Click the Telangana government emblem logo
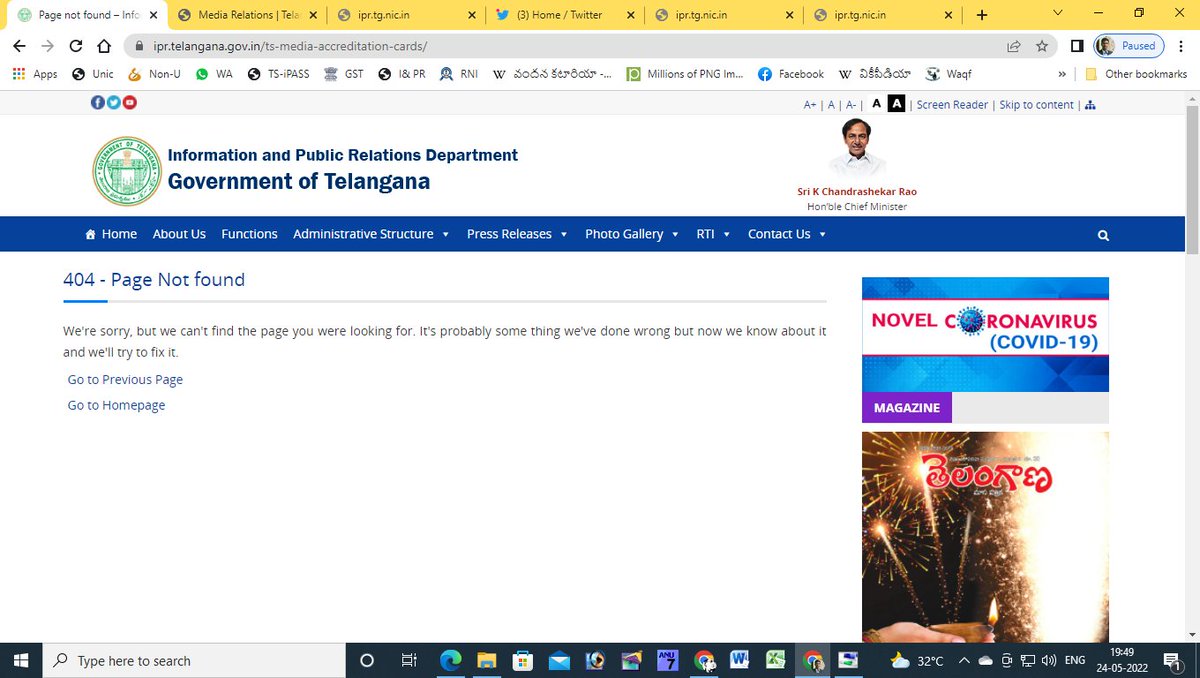Screen dimensions: 1200x678 [126, 171]
